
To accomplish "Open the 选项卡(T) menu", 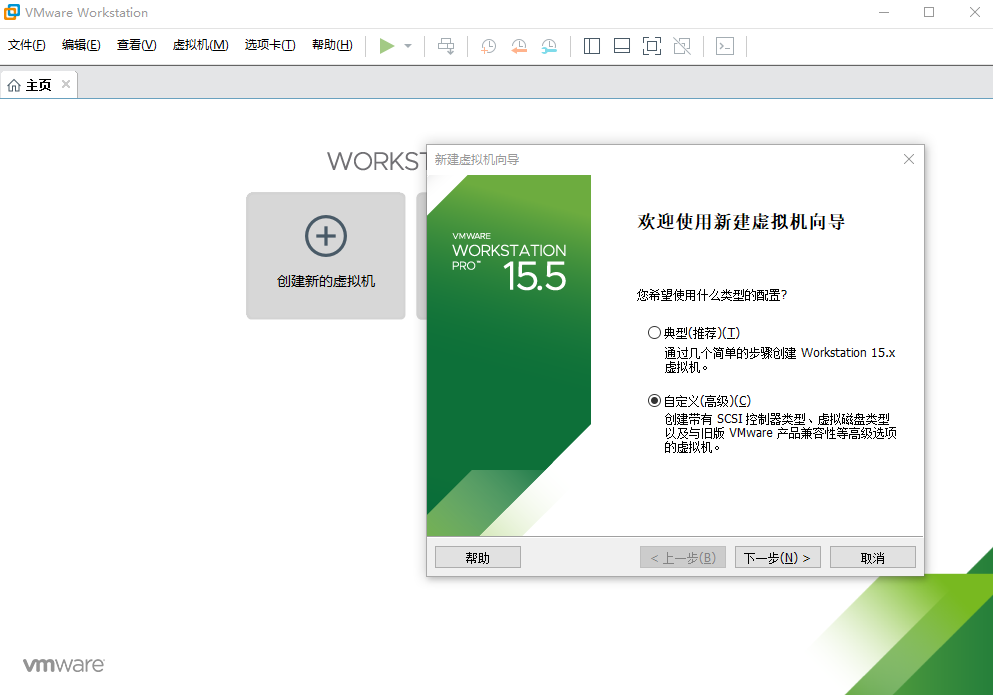I will pyautogui.click(x=270, y=45).
